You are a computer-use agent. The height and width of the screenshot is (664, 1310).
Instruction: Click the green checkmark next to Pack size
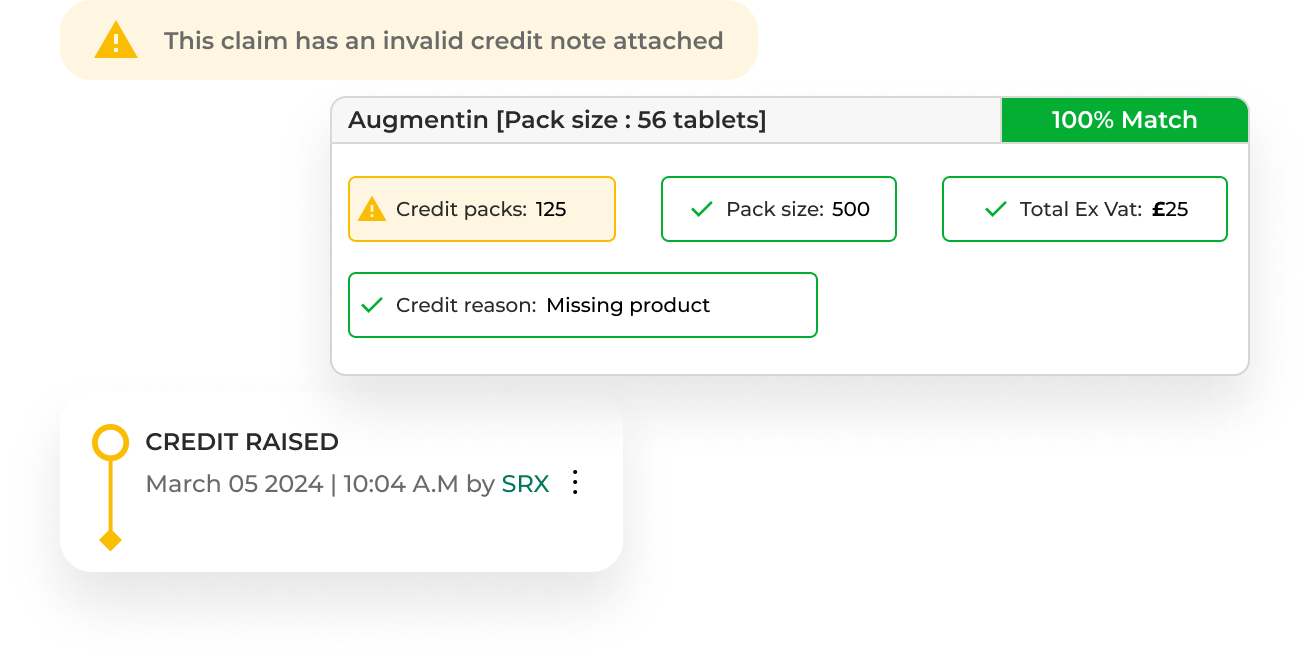pos(702,209)
